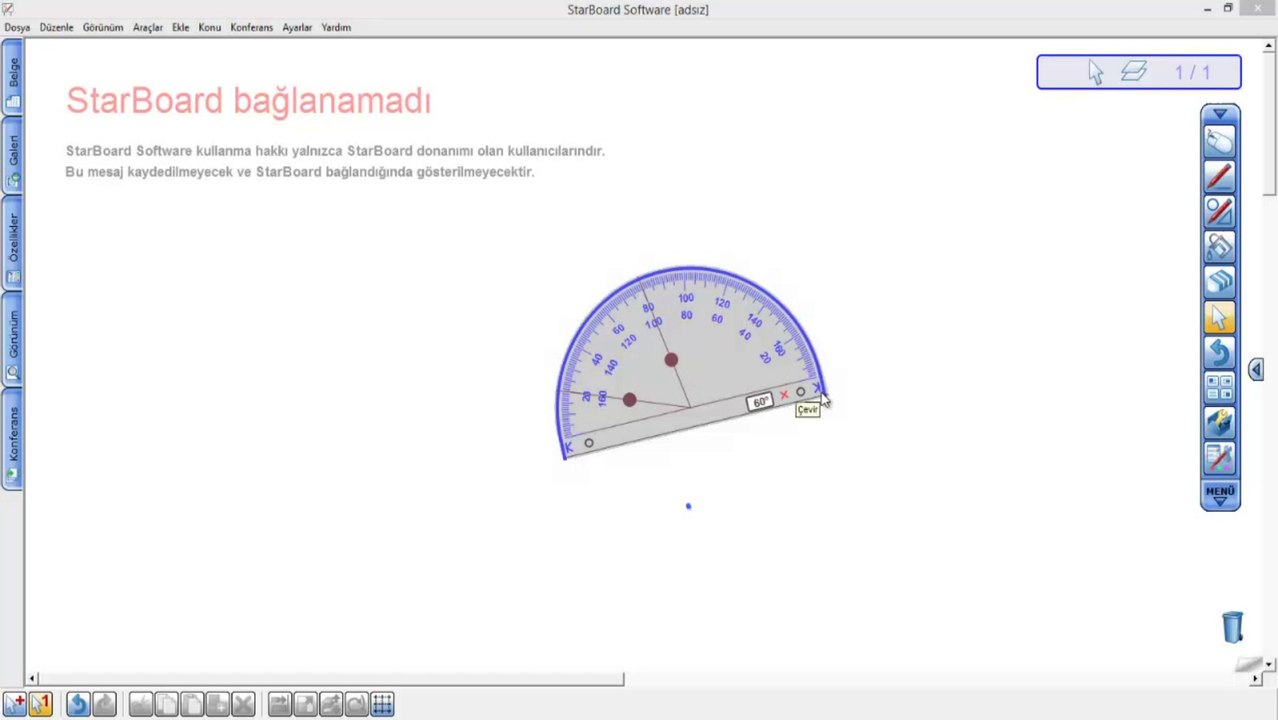Select the eraser tool in side toolbar
Viewport: 1278px width, 720px height.
coord(1220,282)
